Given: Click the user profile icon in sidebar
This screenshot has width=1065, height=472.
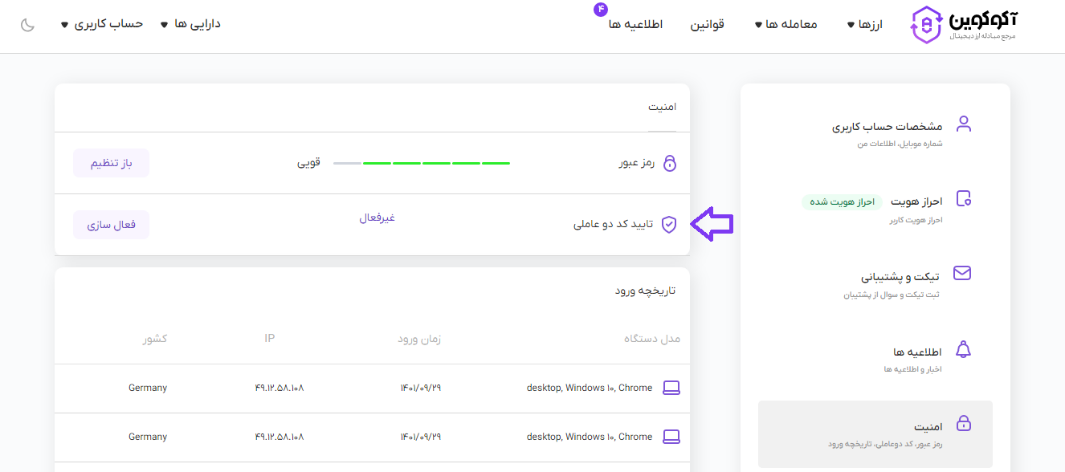Looking at the screenshot, I should click(963, 124).
